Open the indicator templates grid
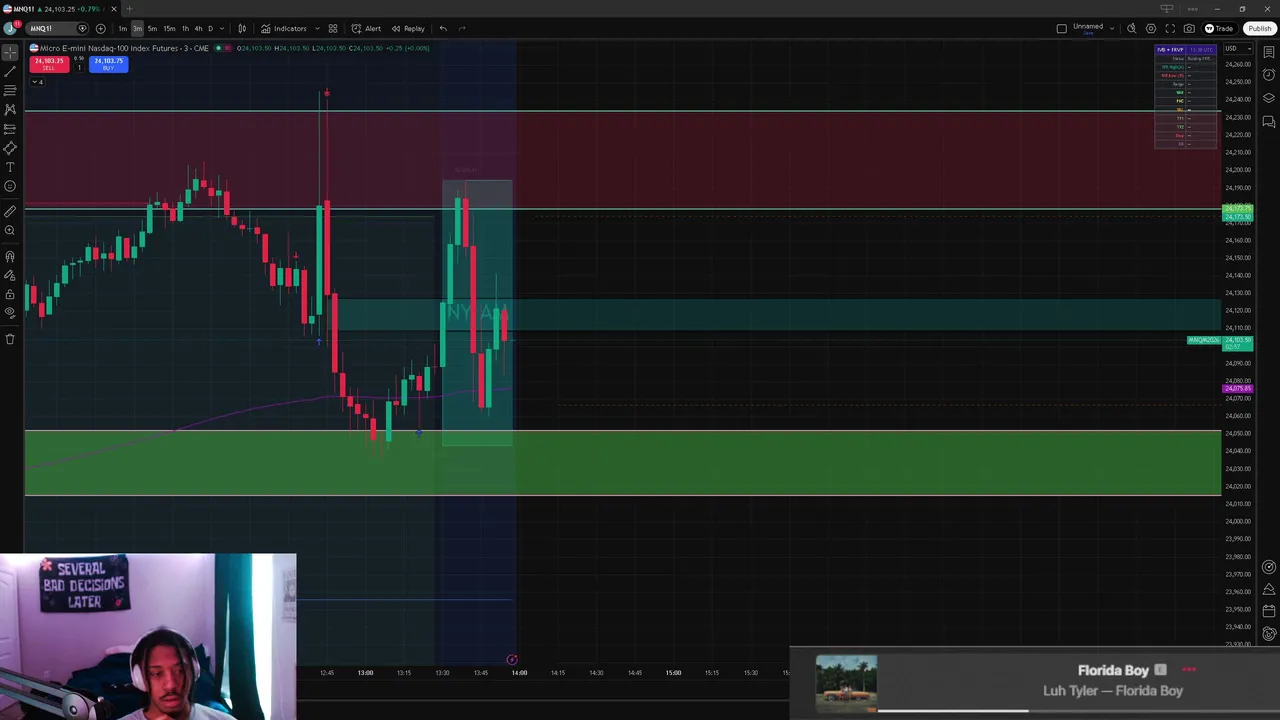This screenshot has height=720, width=1280. [x=333, y=28]
